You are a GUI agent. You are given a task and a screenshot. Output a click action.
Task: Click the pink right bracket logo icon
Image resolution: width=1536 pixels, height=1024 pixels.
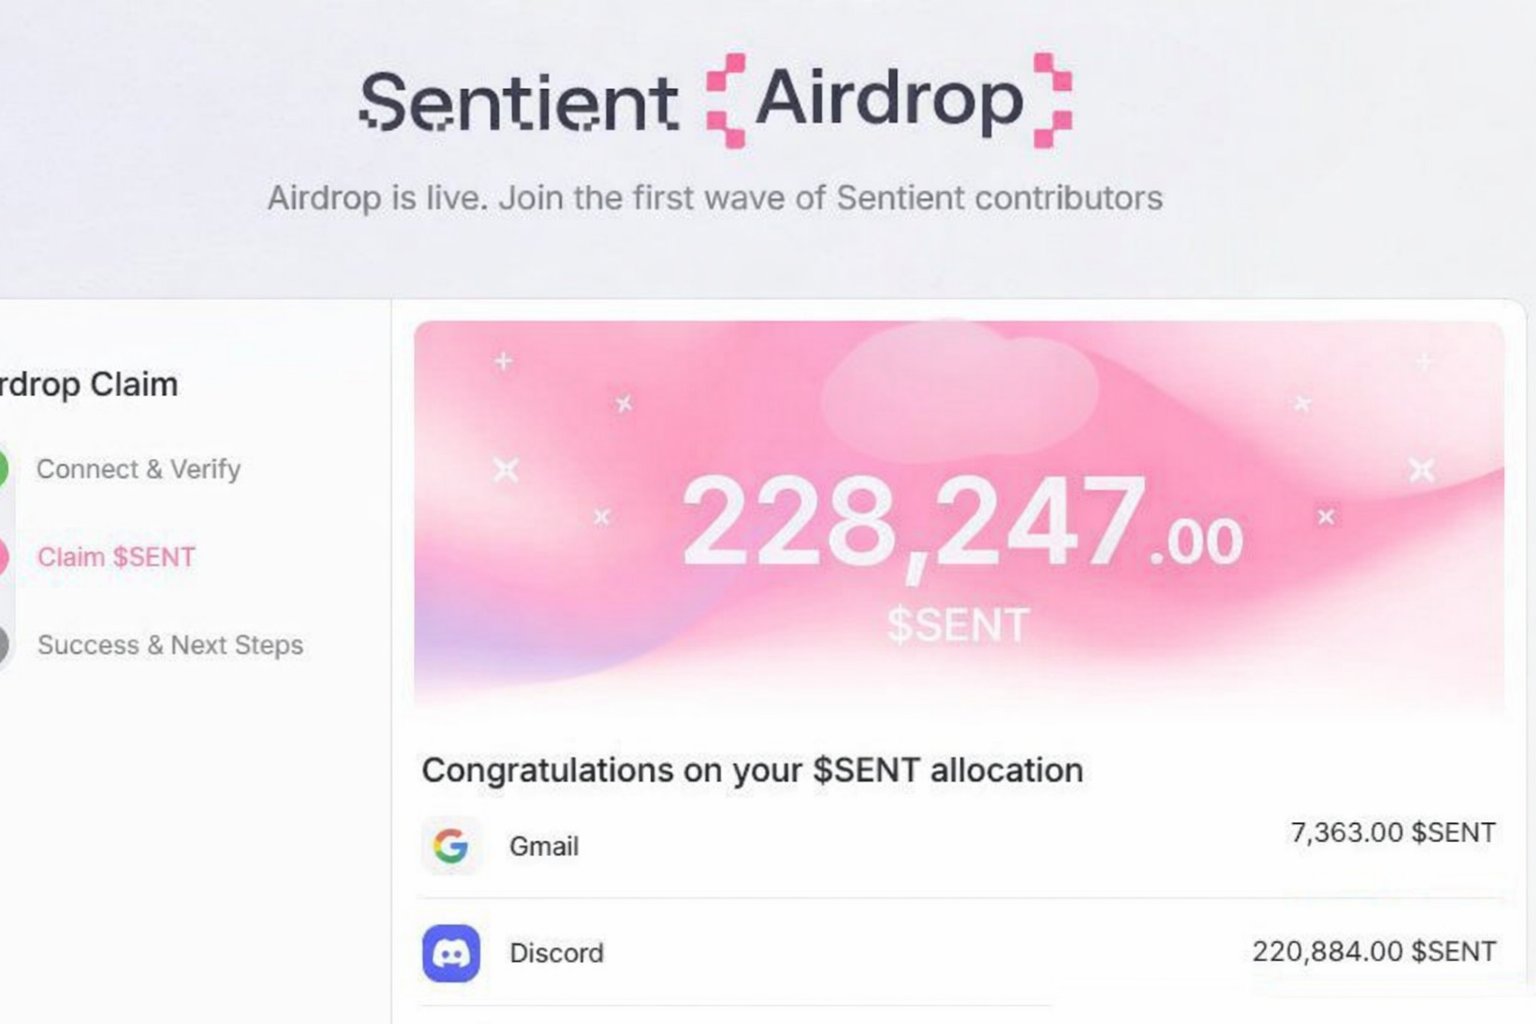[x=1052, y=100]
